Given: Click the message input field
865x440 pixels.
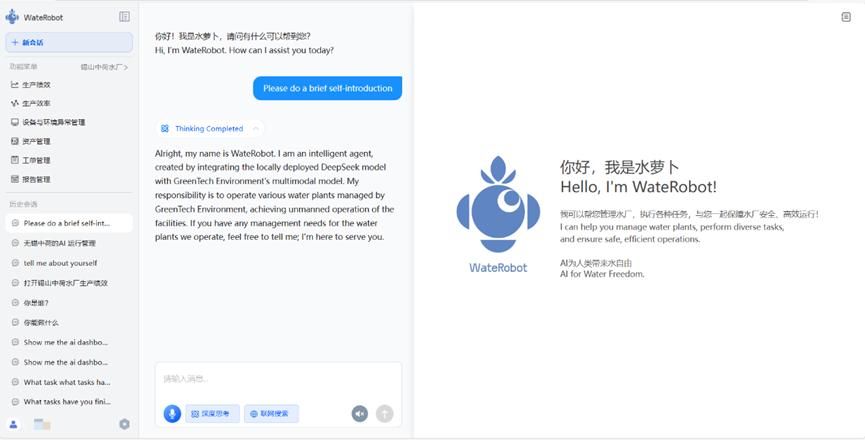Looking at the screenshot, I should (279, 380).
